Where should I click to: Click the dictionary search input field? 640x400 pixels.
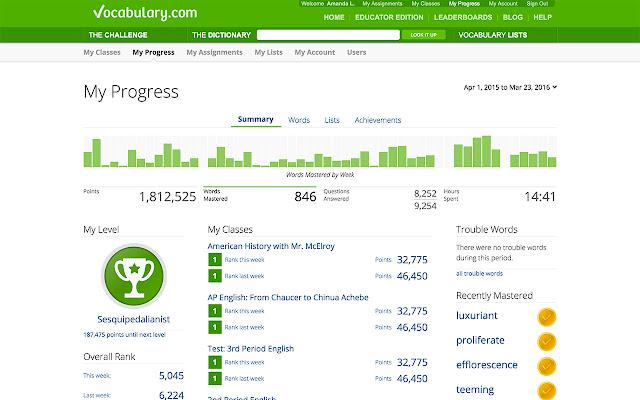click(328, 35)
